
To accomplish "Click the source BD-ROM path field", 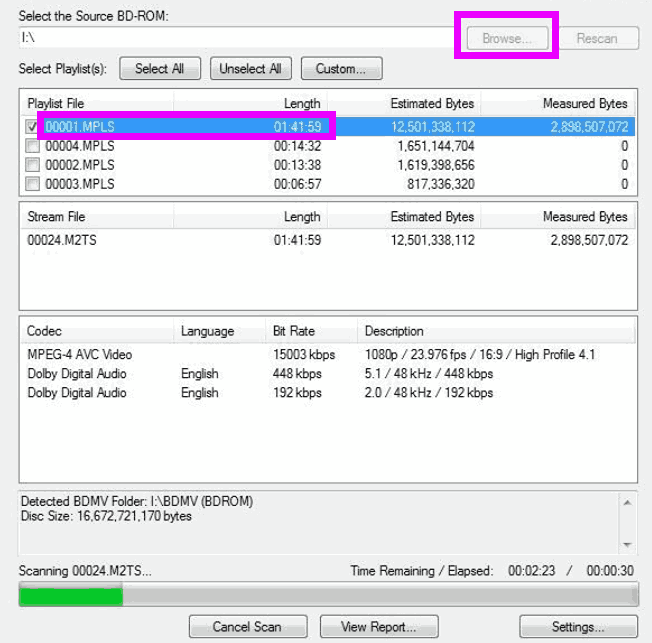I will pos(235,38).
